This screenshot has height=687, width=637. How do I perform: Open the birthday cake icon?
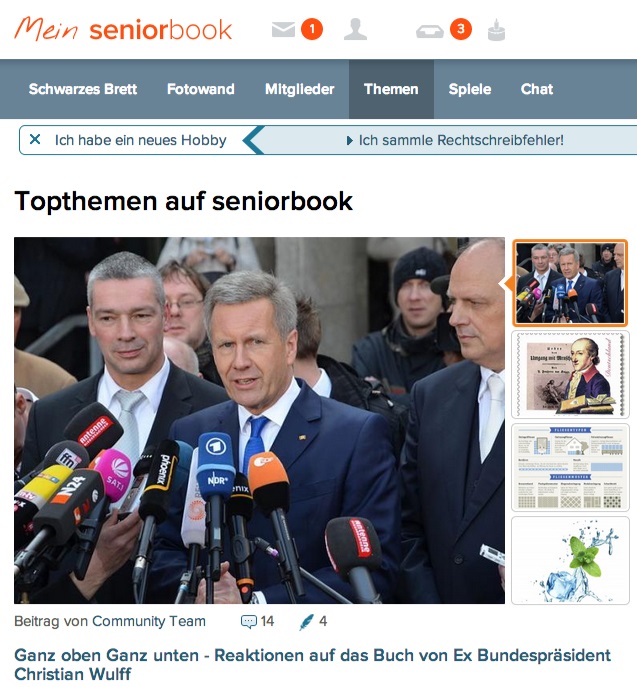click(496, 30)
